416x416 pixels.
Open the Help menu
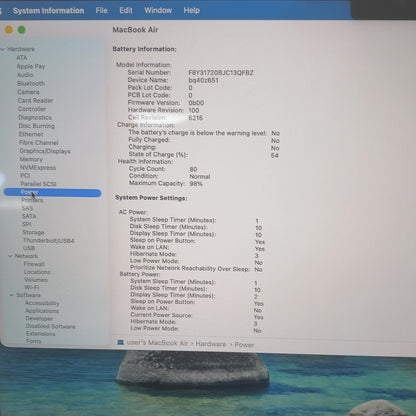[192, 10]
